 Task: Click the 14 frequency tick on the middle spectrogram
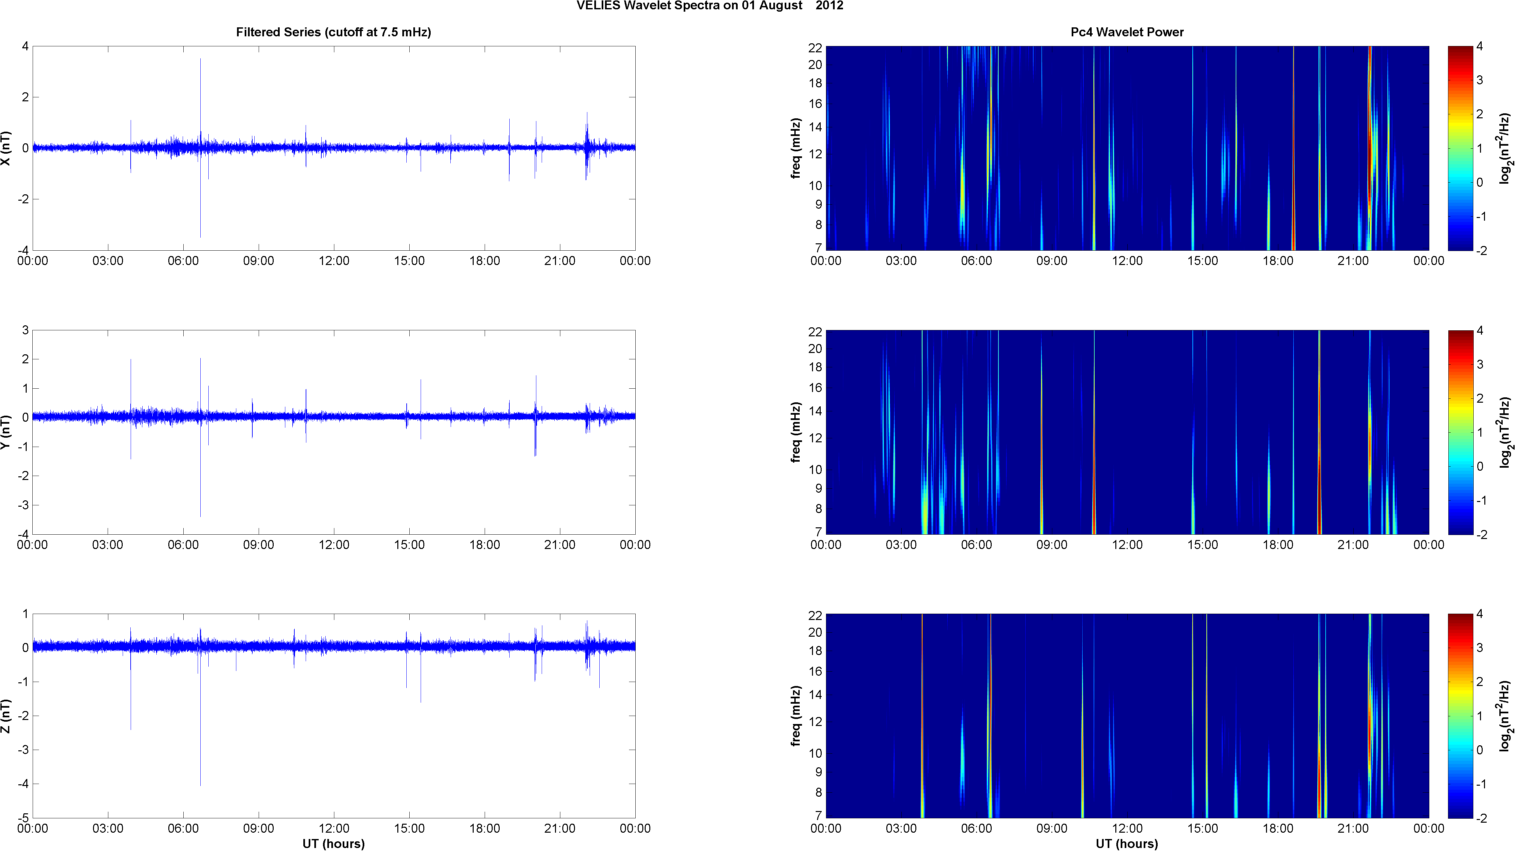pyautogui.click(x=815, y=411)
